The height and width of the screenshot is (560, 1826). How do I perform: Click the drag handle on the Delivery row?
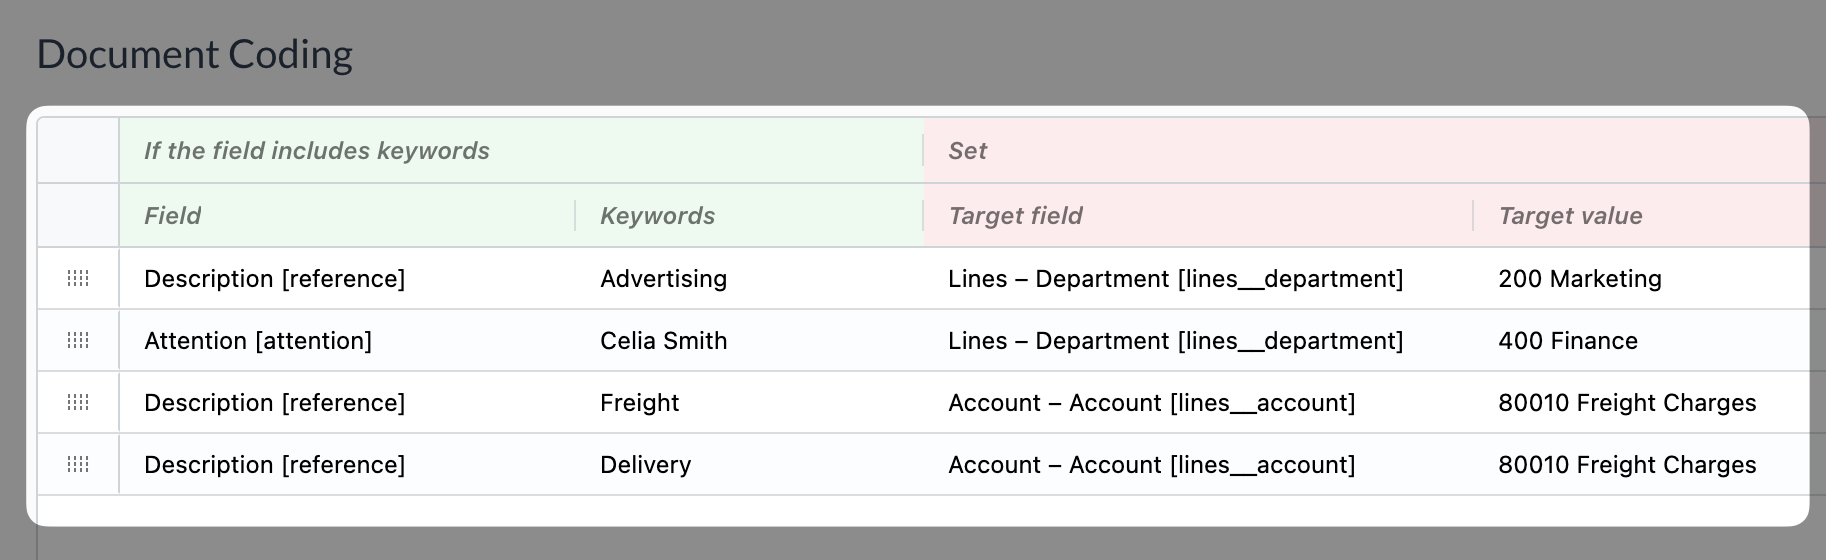(78, 464)
